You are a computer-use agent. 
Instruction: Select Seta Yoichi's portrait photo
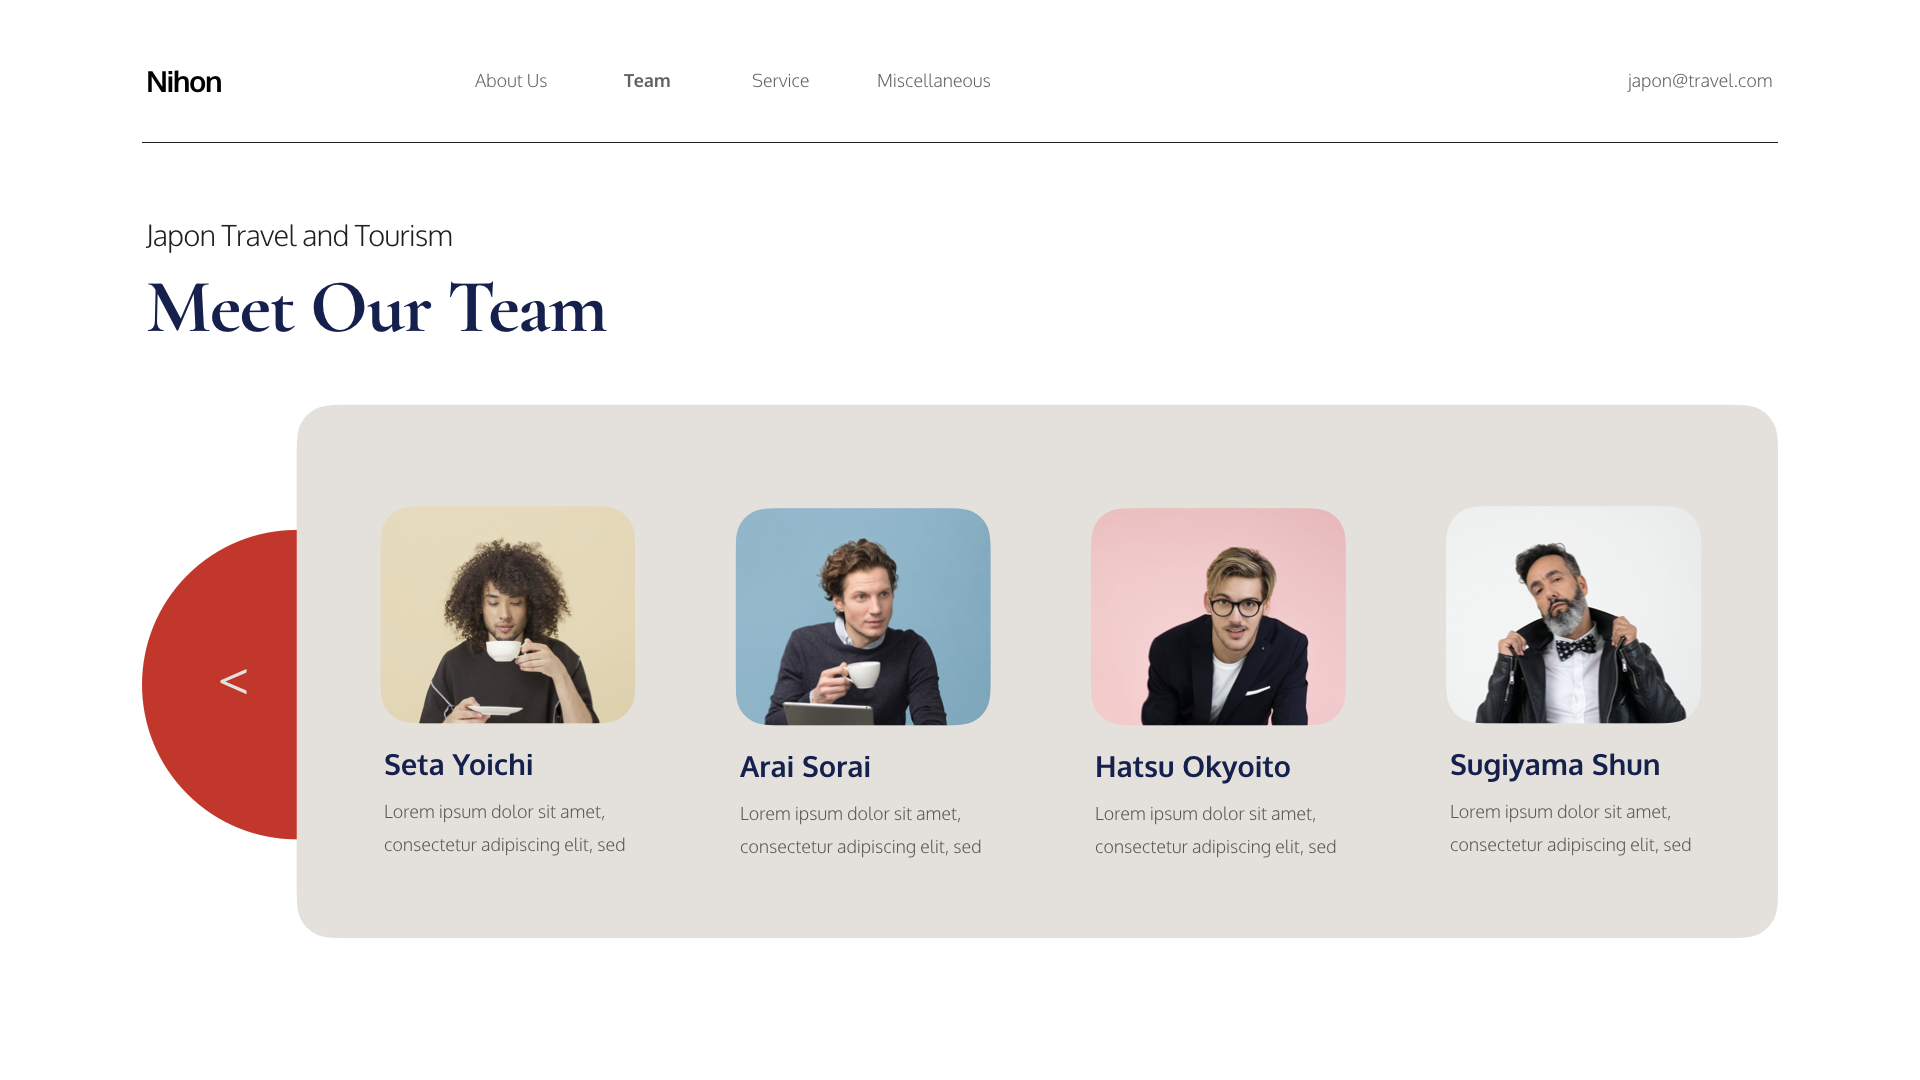tap(508, 614)
